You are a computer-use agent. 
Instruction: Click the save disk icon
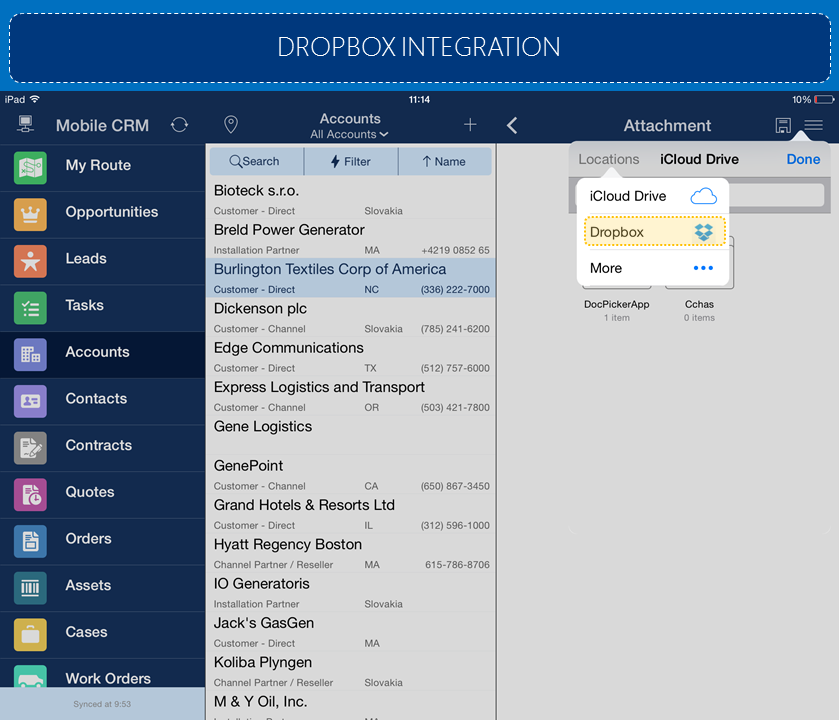point(783,125)
